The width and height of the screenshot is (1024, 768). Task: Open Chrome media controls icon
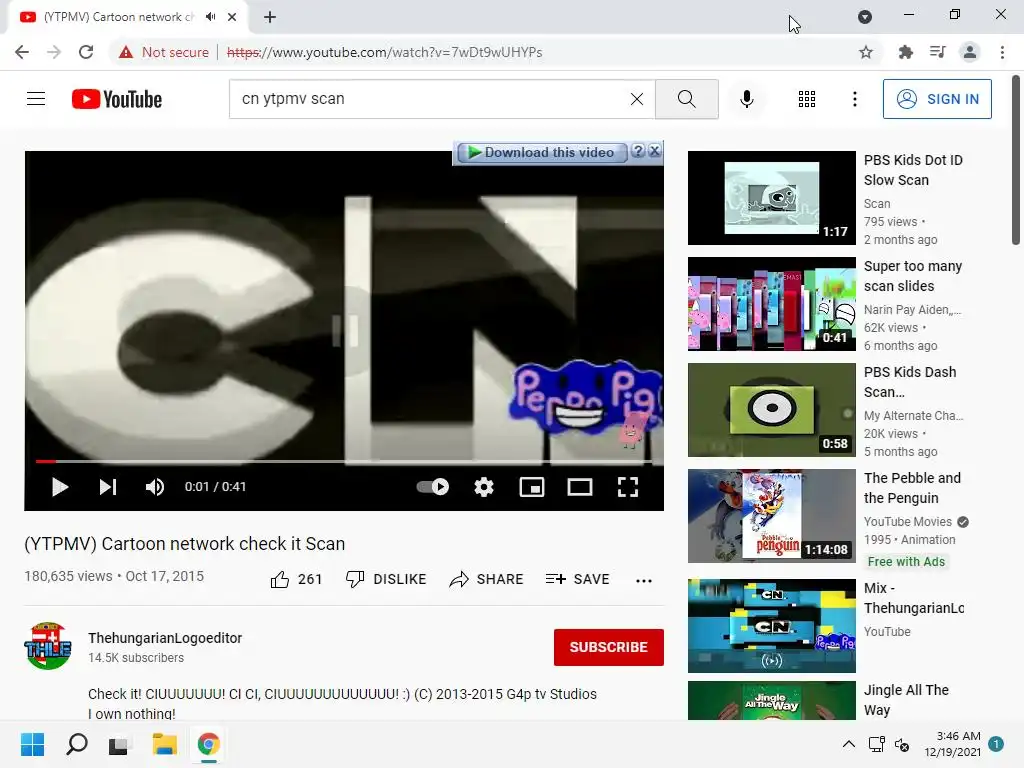point(937,52)
